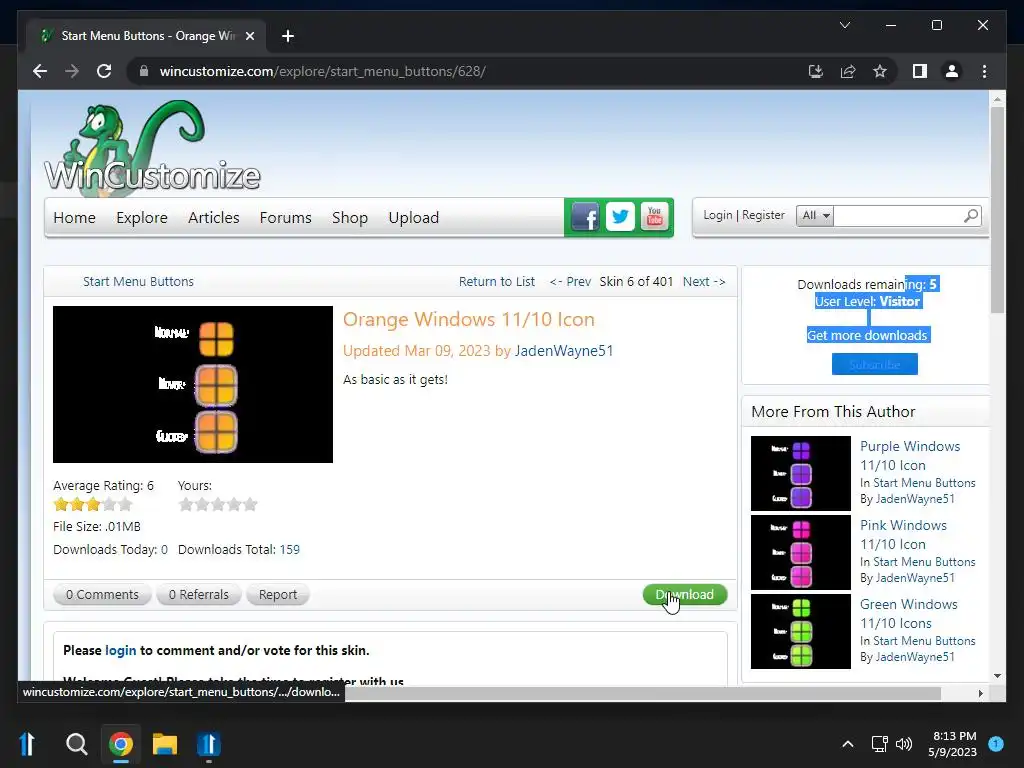Share this page using the share icon

(x=848, y=71)
